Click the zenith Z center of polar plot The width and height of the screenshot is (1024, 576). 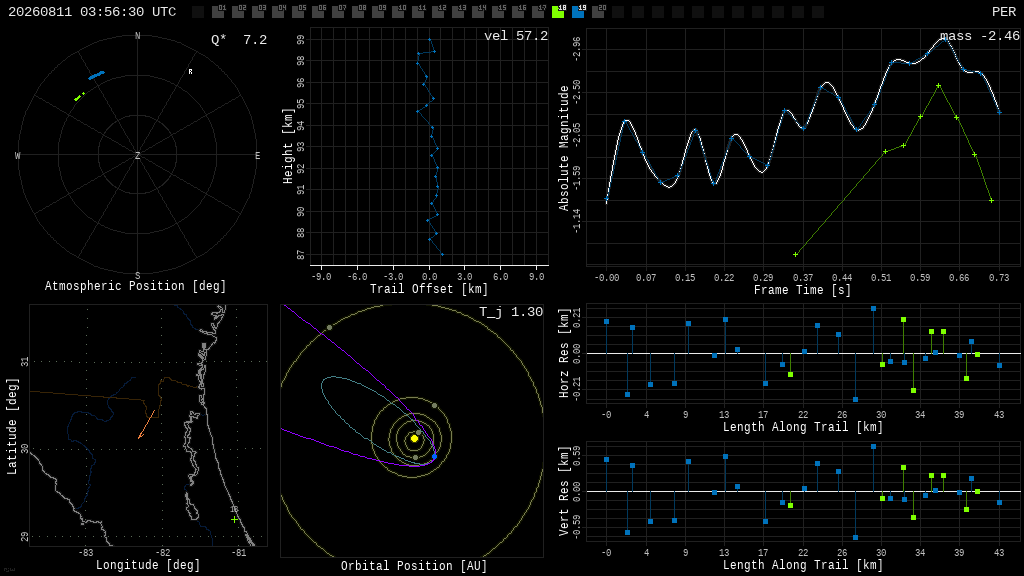(137, 155)
